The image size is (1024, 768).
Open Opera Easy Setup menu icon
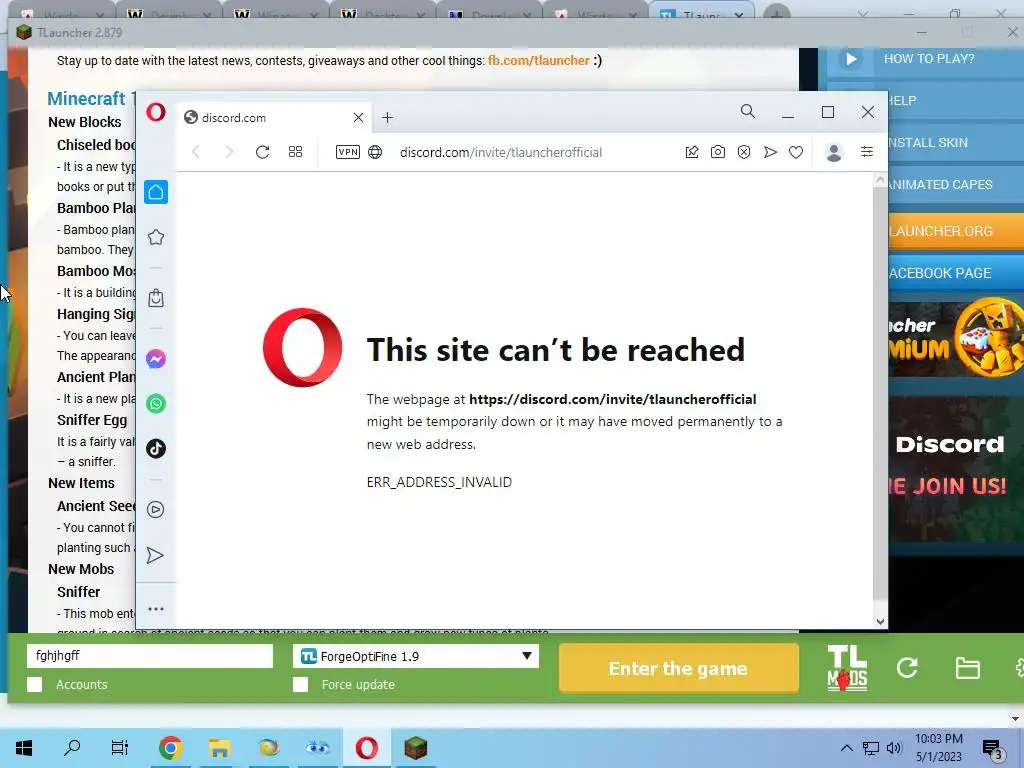click(867, 152)
